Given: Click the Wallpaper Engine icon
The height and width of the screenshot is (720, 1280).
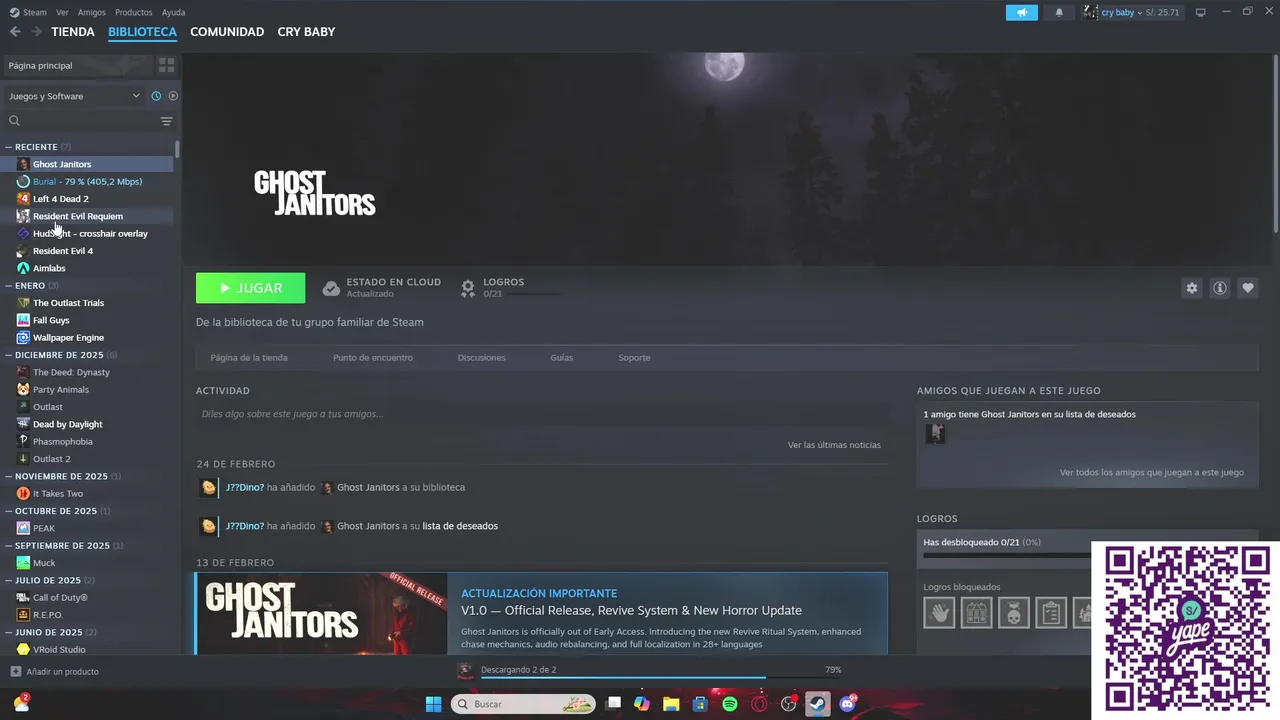Looking at the screenshot, I should 23,338.
